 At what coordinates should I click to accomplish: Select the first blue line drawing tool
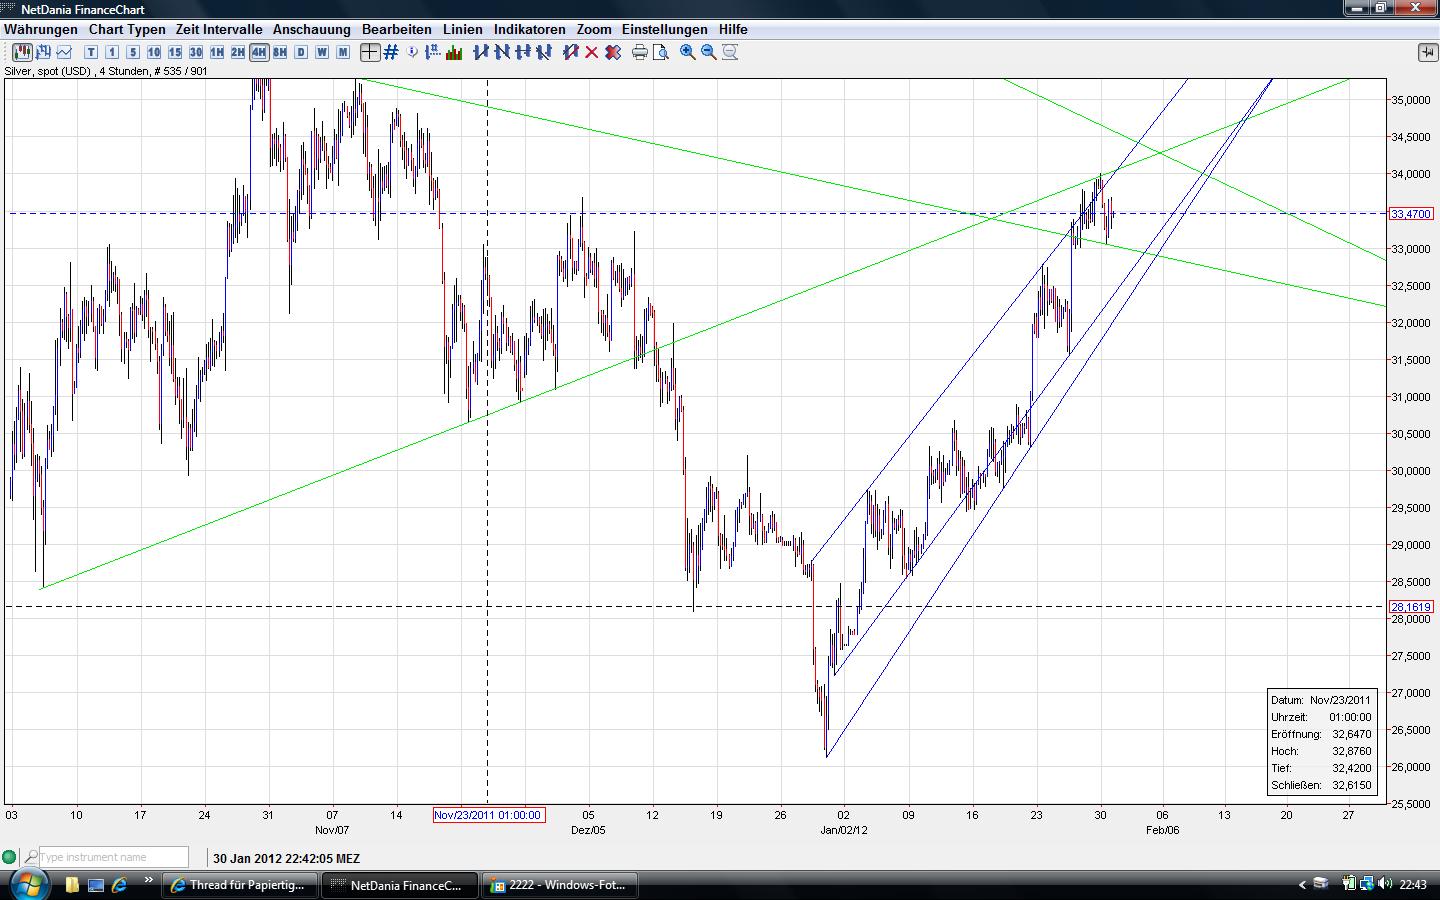point(481,52)
